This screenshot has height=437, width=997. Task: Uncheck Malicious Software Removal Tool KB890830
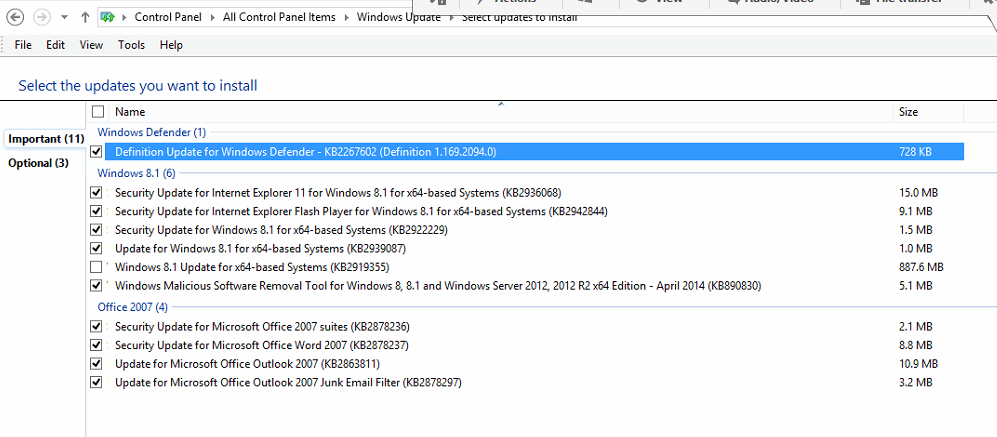[97, 286]
